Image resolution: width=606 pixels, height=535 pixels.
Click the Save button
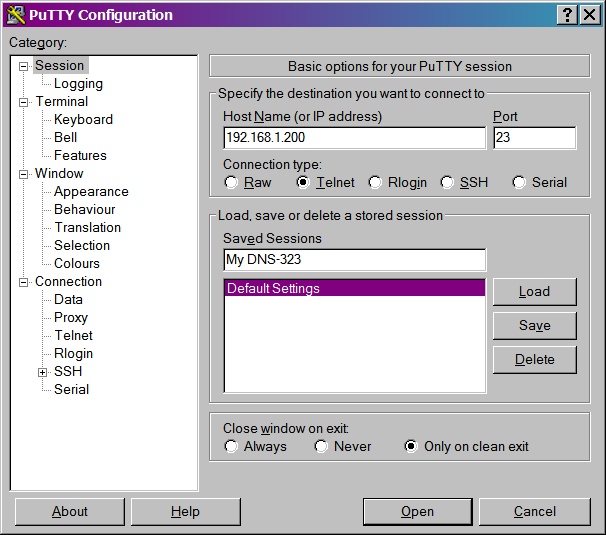(535, 325)
